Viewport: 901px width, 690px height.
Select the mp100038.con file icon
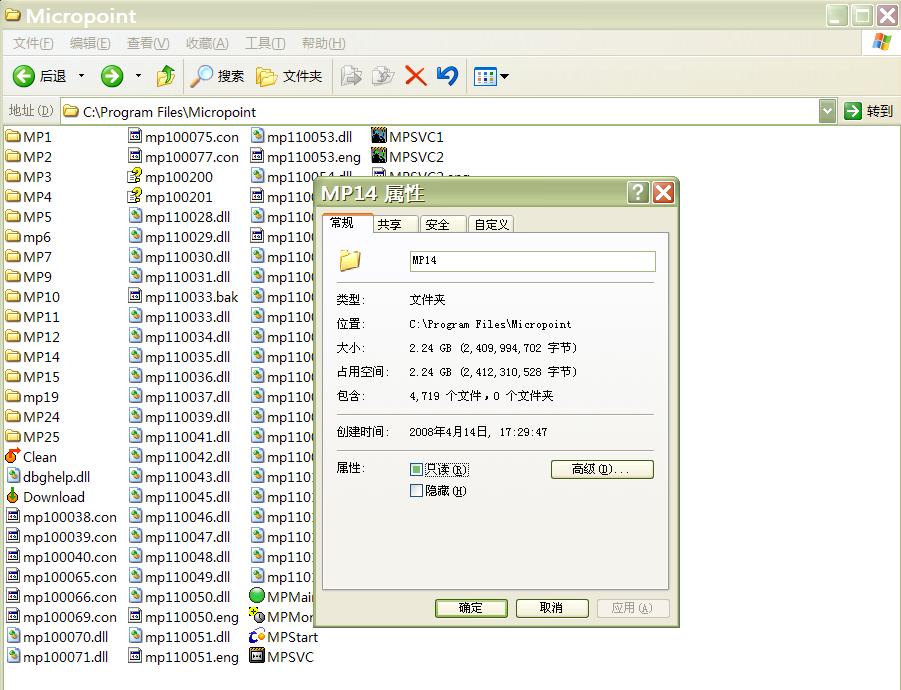[x=13, y=516]
